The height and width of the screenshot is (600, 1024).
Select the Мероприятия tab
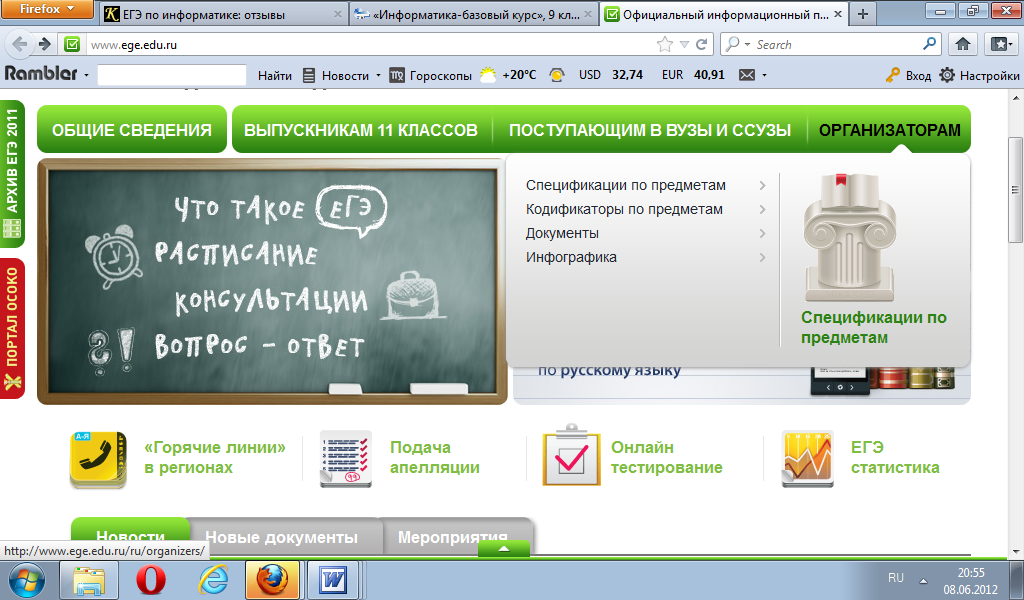coord(453,537)
